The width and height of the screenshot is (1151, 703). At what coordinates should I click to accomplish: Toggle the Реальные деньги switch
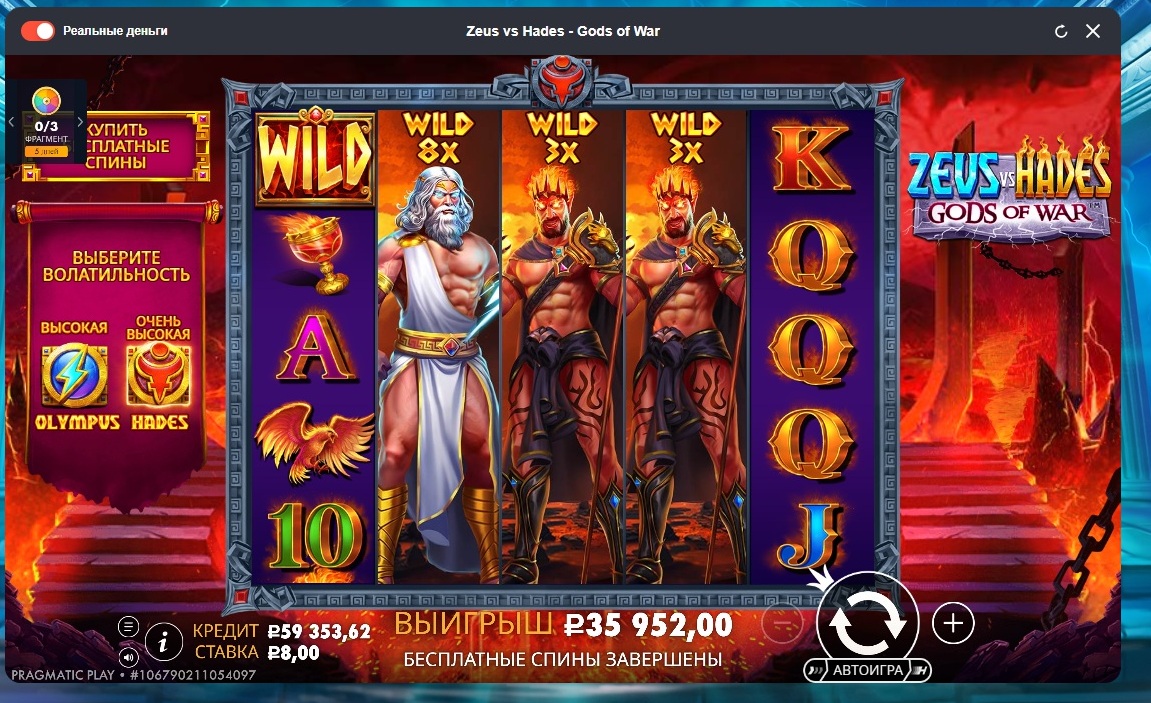(x=37, y=31)
